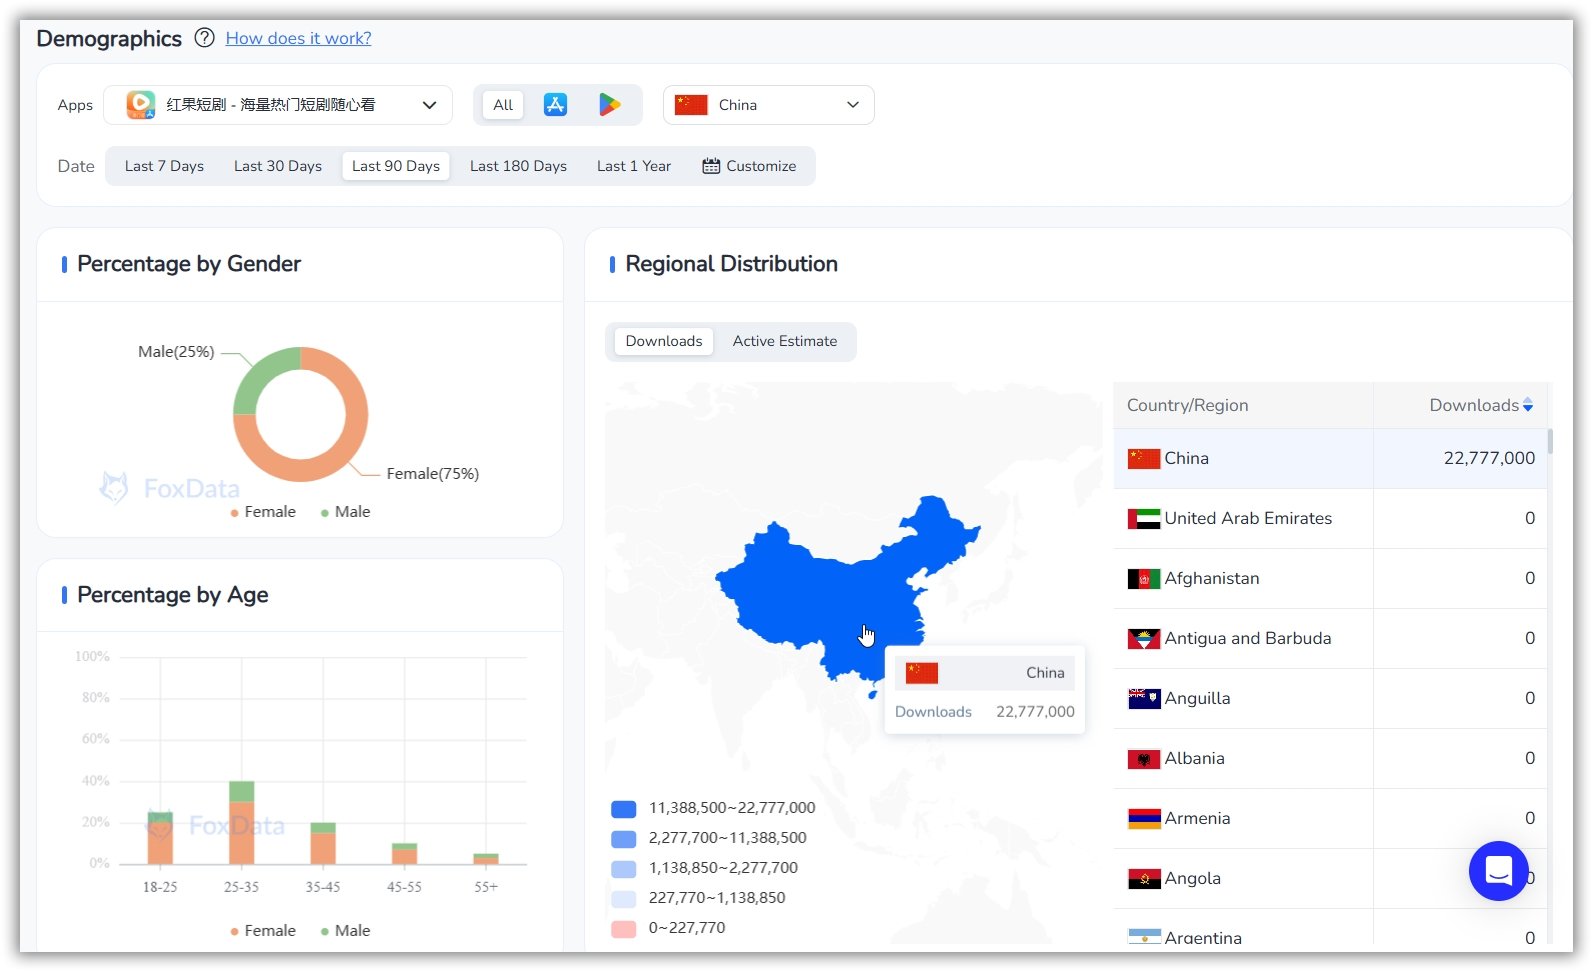Select the Armenia row

[x=1330, y=818]
